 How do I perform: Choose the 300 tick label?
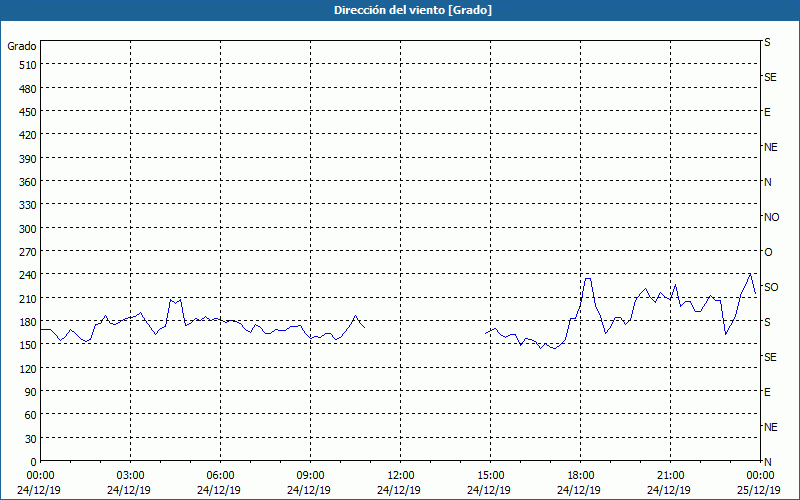coord(28,229)
